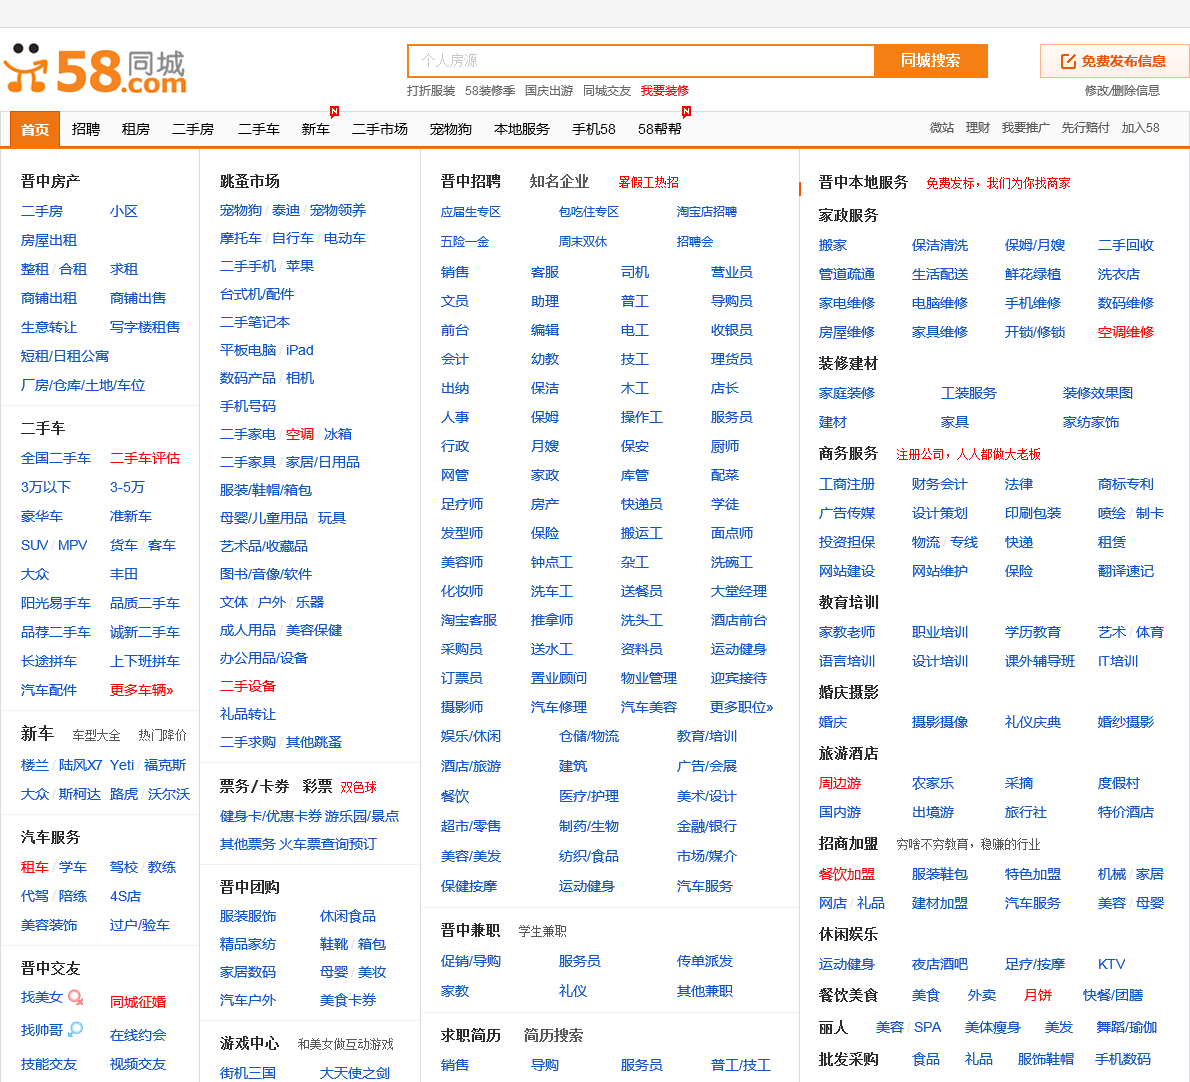Open the 修改/删除信息 link

pos(1122,90)
